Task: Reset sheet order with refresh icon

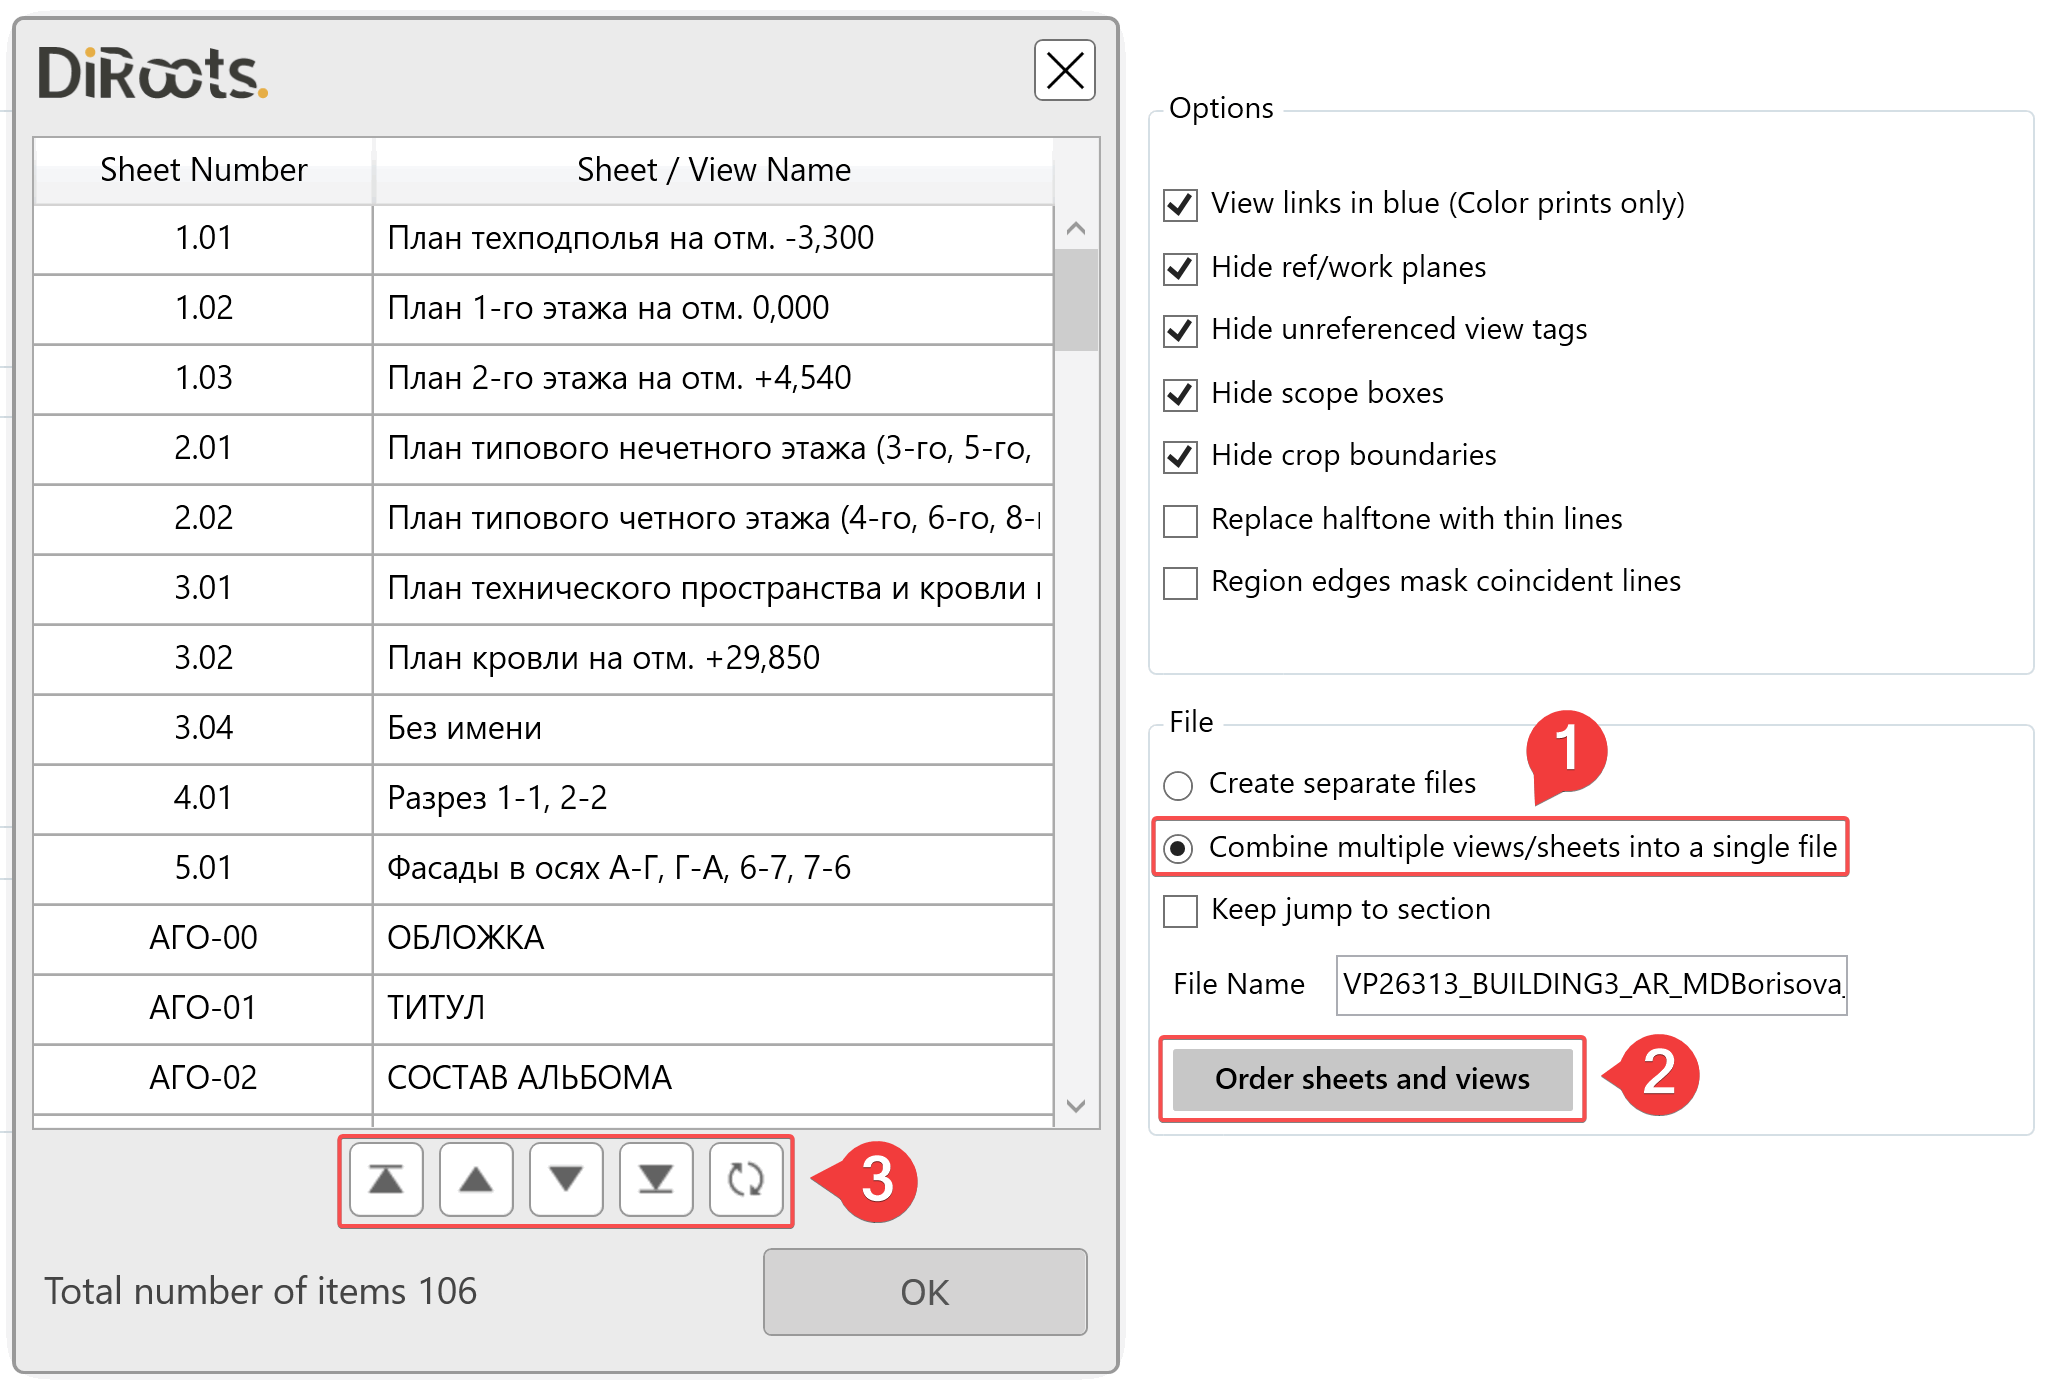Action: (746, 1180)
